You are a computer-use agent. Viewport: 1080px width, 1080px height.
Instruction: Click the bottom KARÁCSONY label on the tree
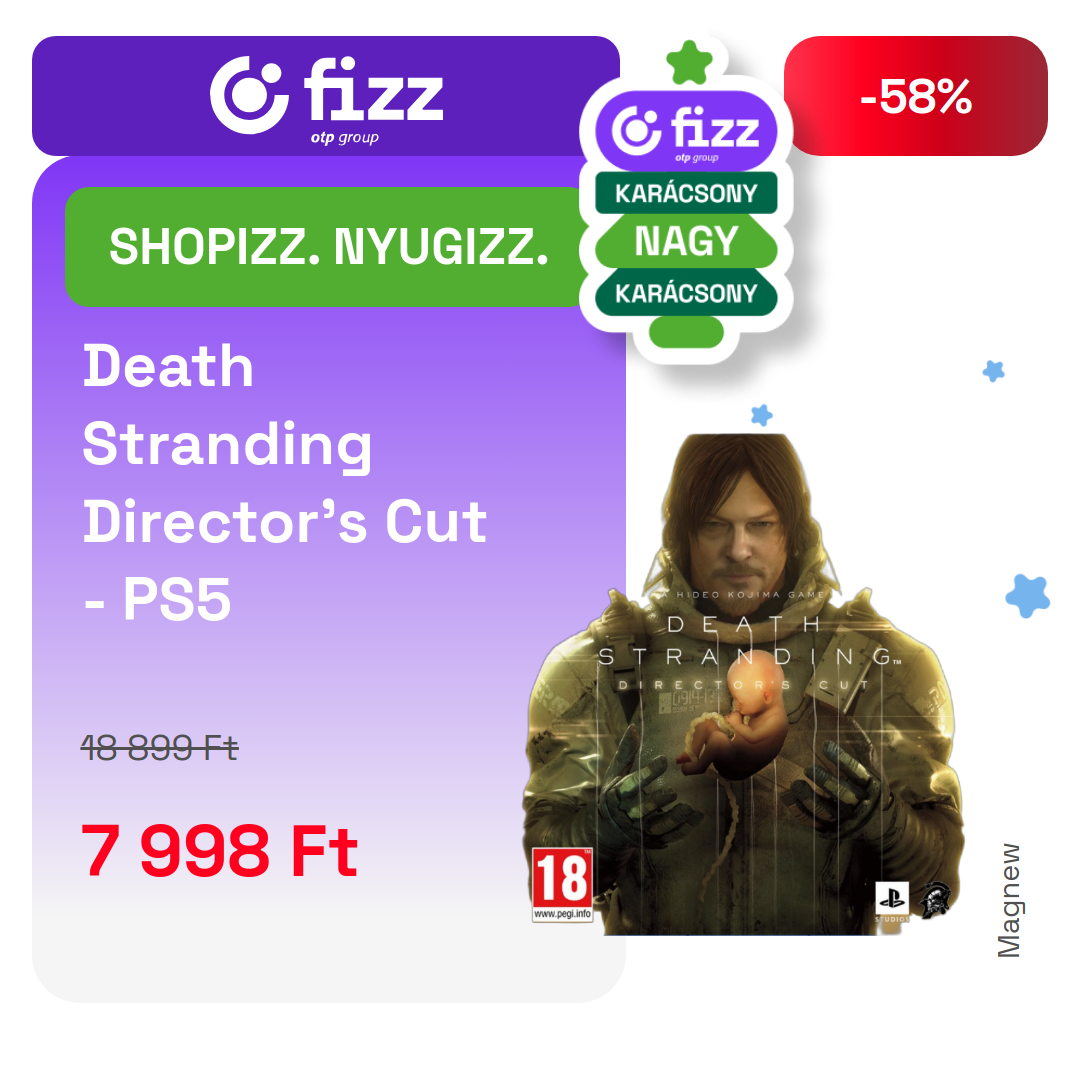[x=686, y=293]
